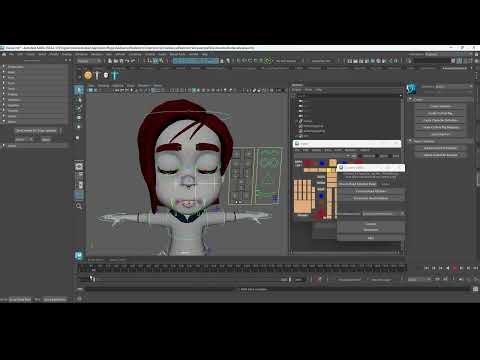Click the Create Control Rig button
Screen dimensions: 480x360
[440, 113]
